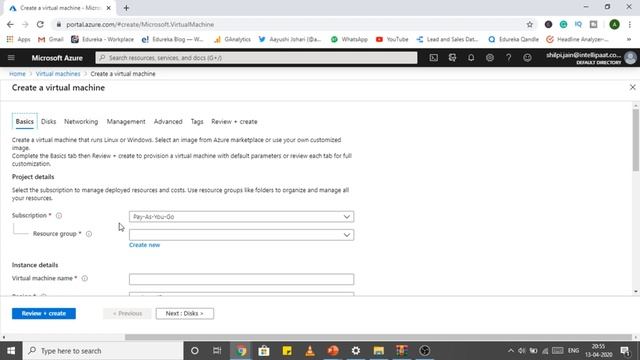Open the Edureka - Workplace bookmark

[x=102, y=40]
